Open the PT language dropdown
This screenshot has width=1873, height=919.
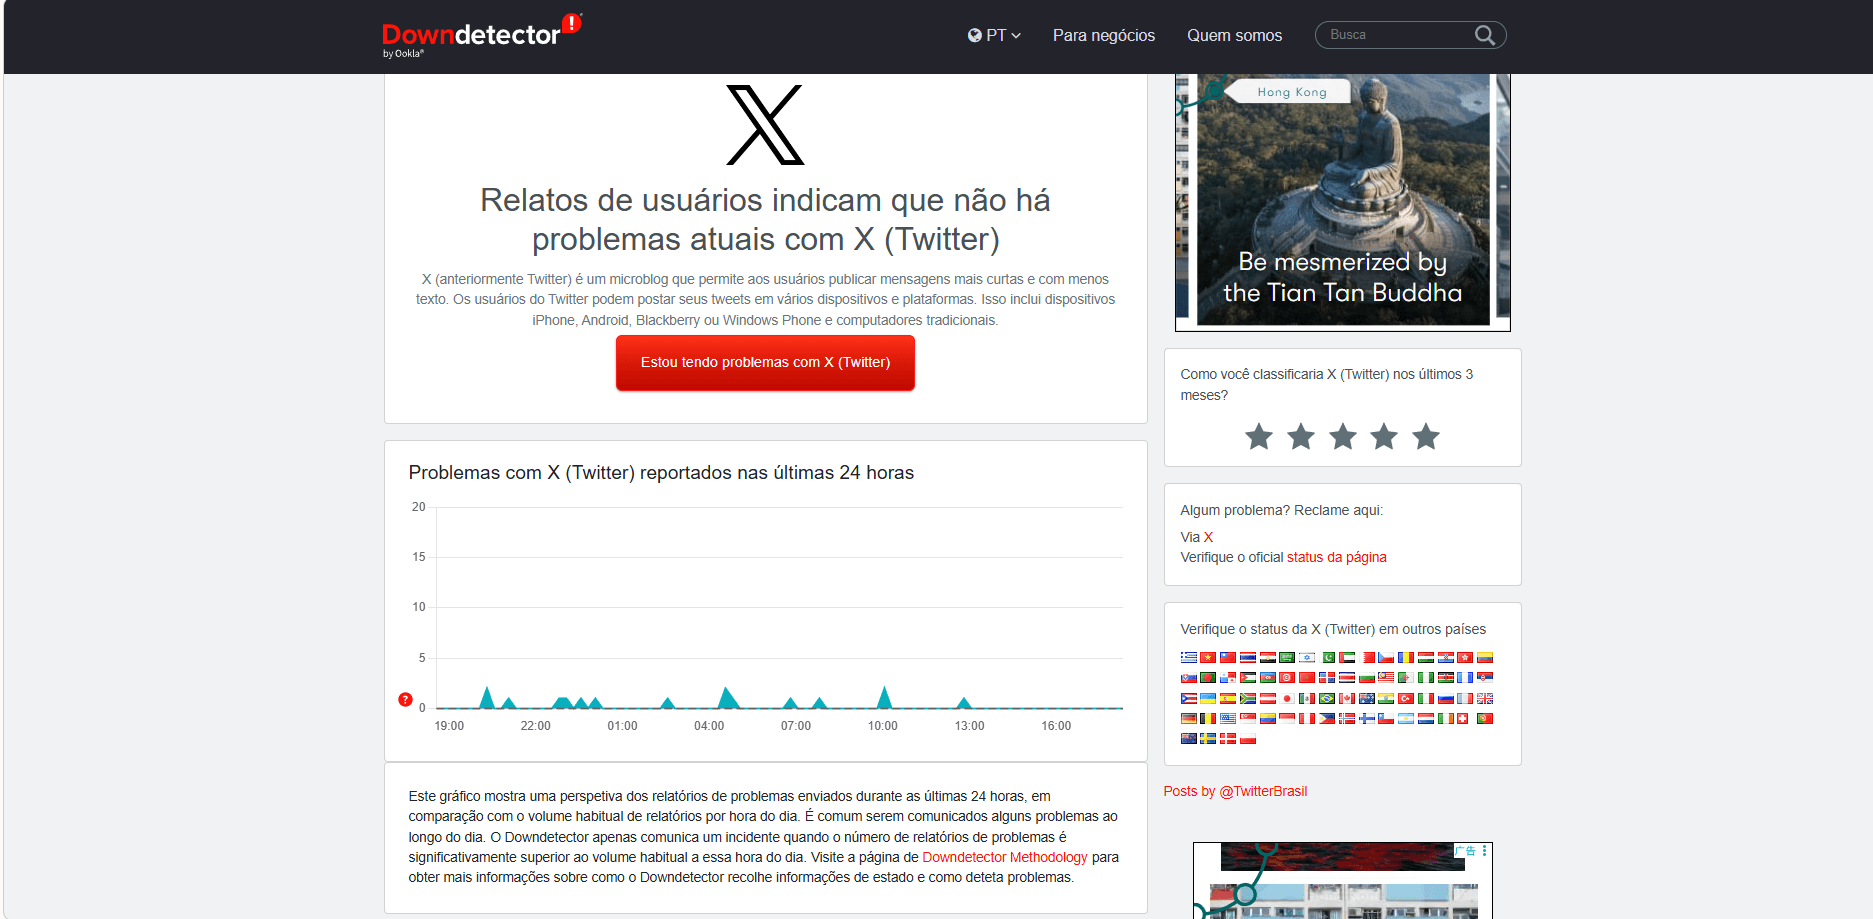click(x=994, y=35)
